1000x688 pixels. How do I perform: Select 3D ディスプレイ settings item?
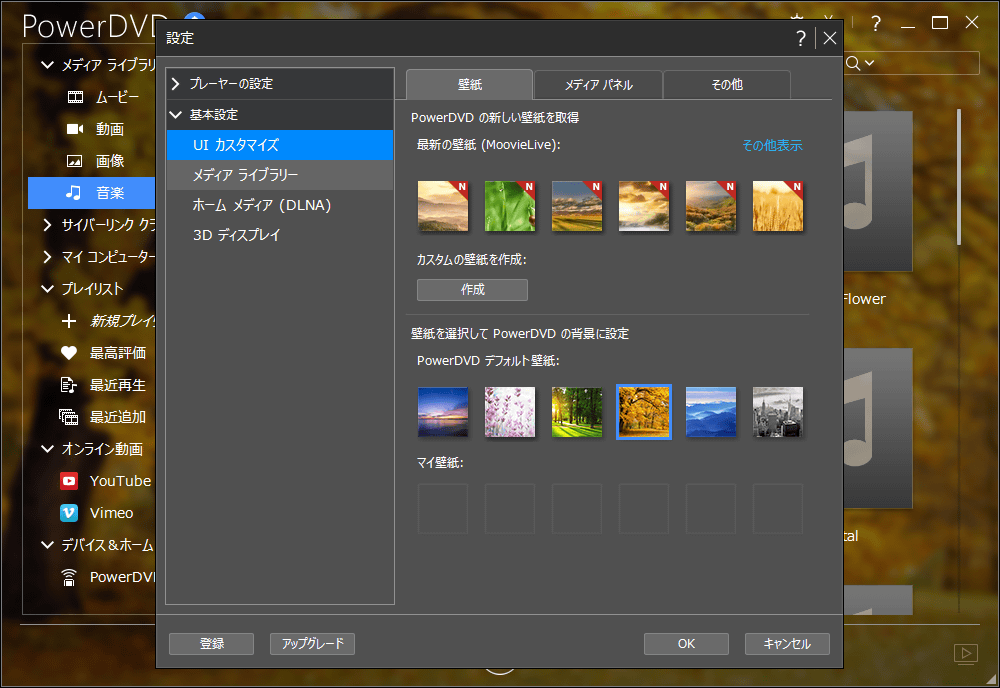coord(279,235)
